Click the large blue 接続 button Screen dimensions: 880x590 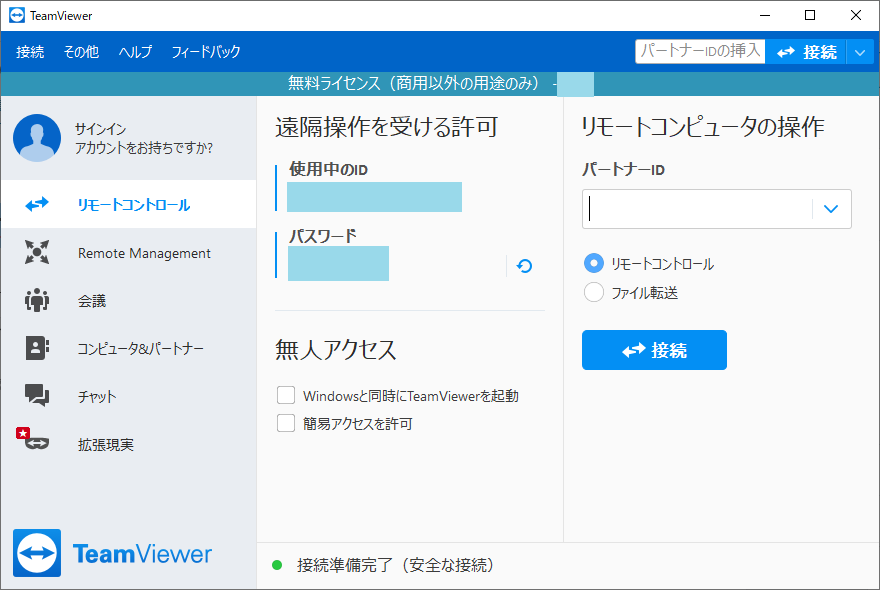point(654,350)
